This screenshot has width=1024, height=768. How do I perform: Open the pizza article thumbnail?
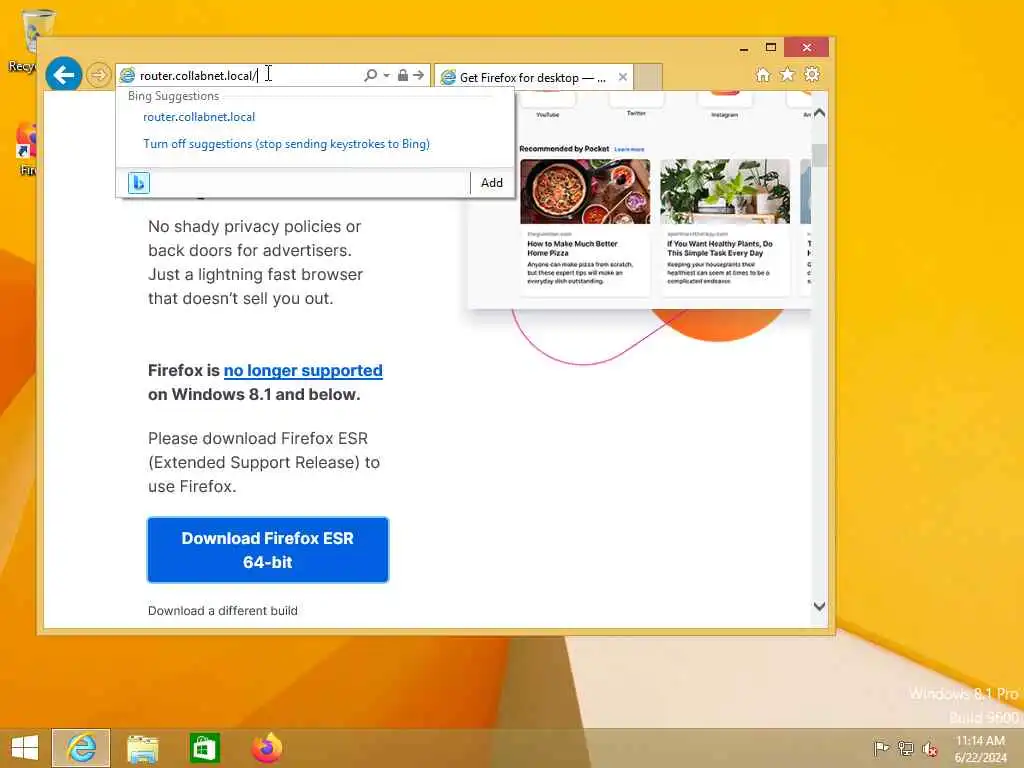pyautogui.click(x=585, y=191)
